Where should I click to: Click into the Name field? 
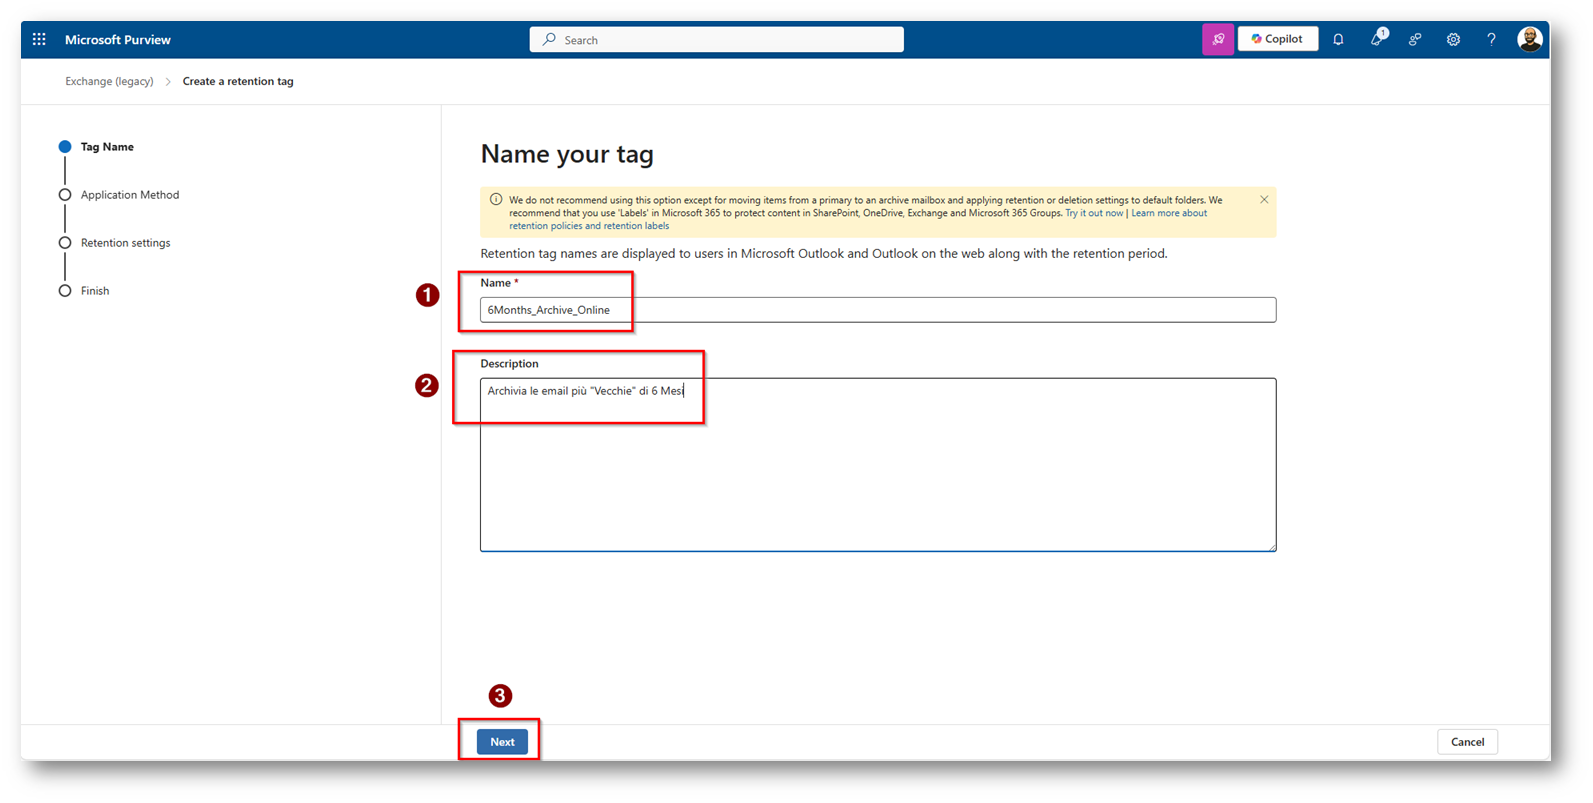click(x=878, y=310)
